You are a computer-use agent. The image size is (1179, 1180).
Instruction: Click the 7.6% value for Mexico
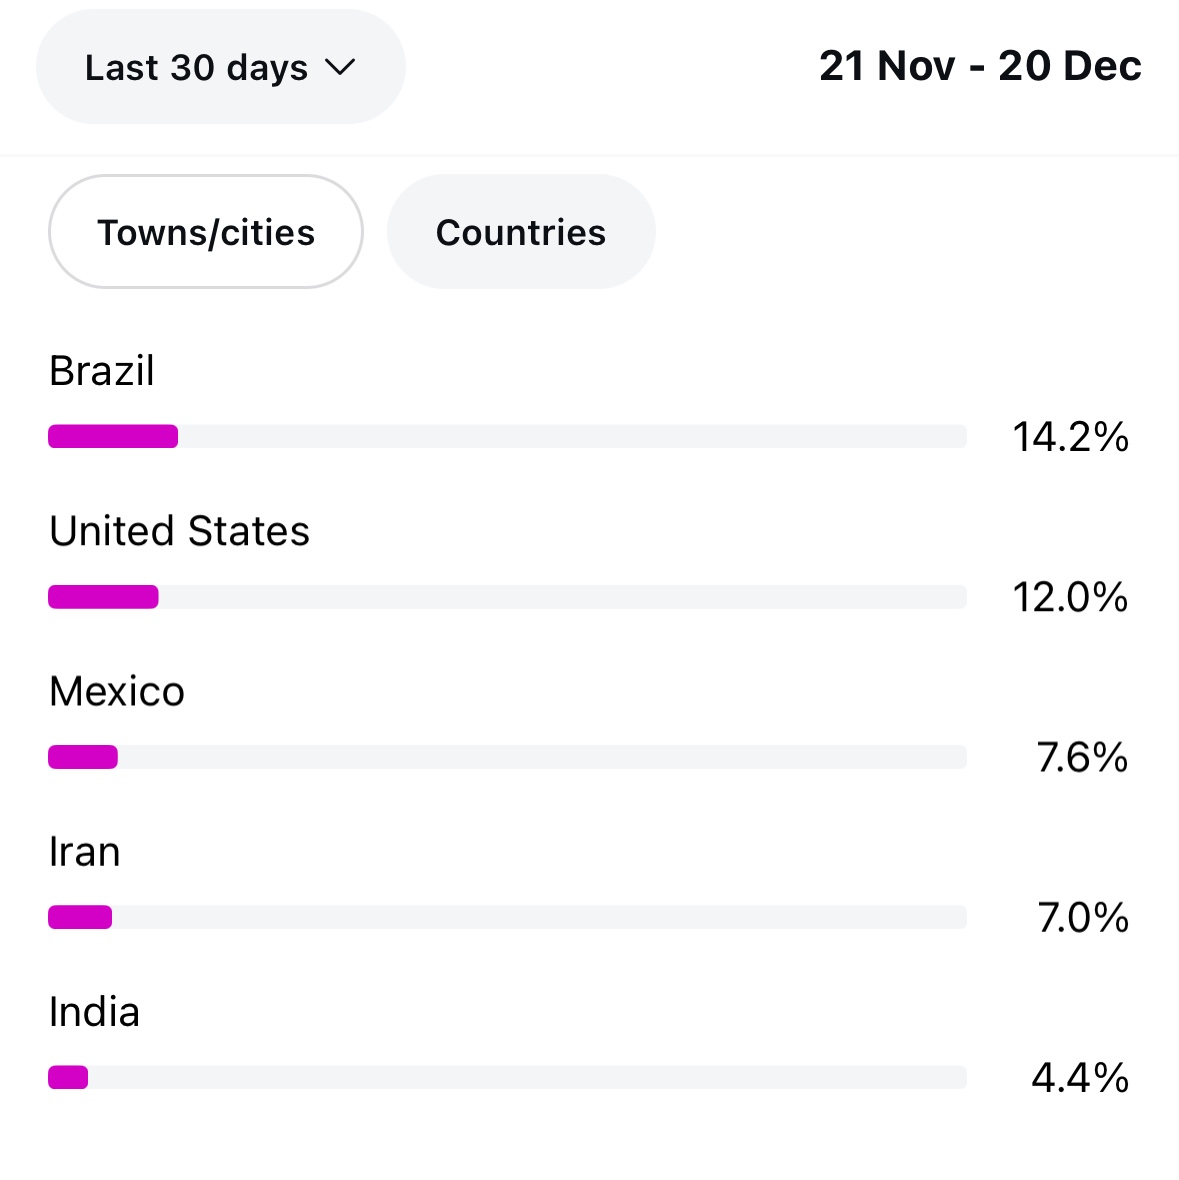(1082, 758)
